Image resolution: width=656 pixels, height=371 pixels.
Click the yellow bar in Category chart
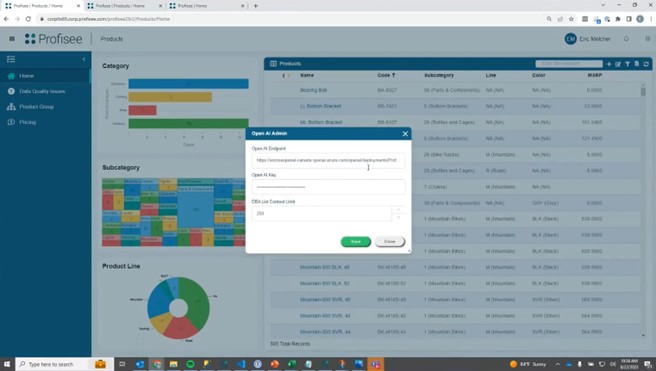(170, 97)
